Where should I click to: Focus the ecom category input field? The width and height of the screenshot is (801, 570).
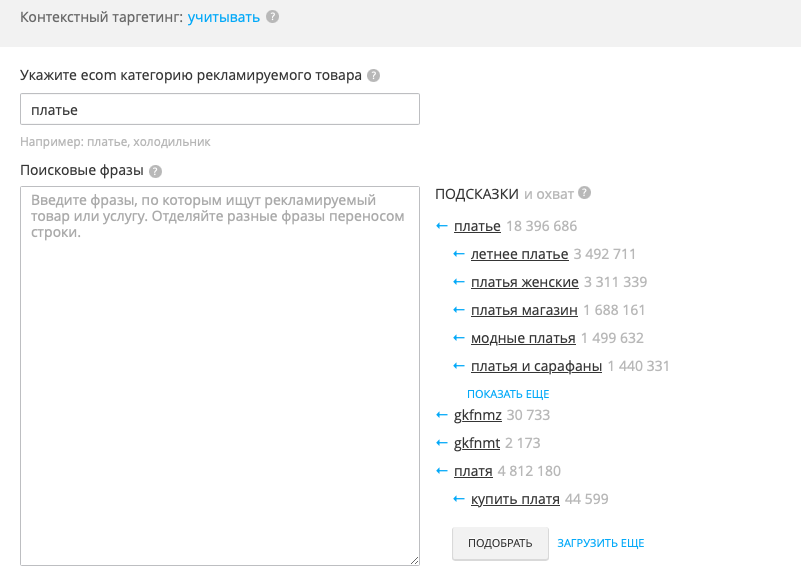tap(219, 109)
